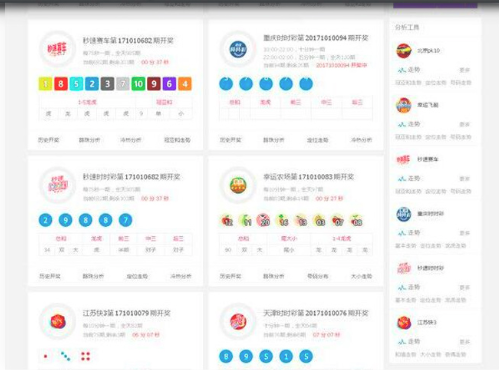Viewport: 499px width, 370px height.
Task: Click 更多 in the sidebar 江苏快3 section
Action: pyautogui.click(x=464, y=342)
